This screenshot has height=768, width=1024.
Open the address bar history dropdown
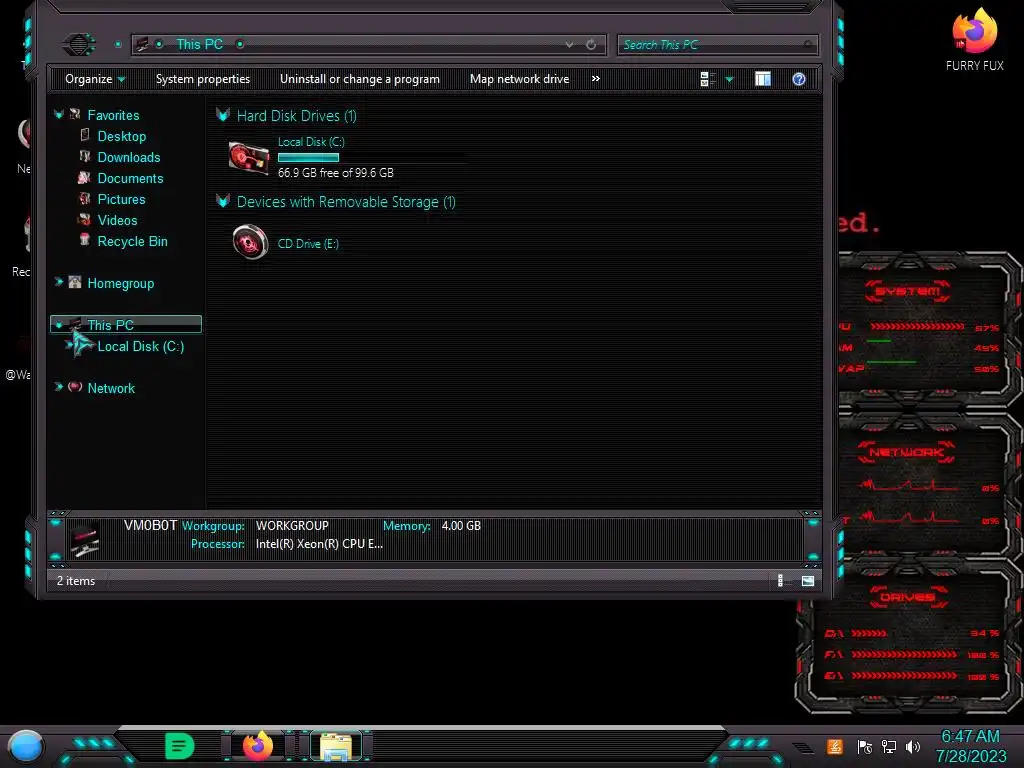point(569,44)
